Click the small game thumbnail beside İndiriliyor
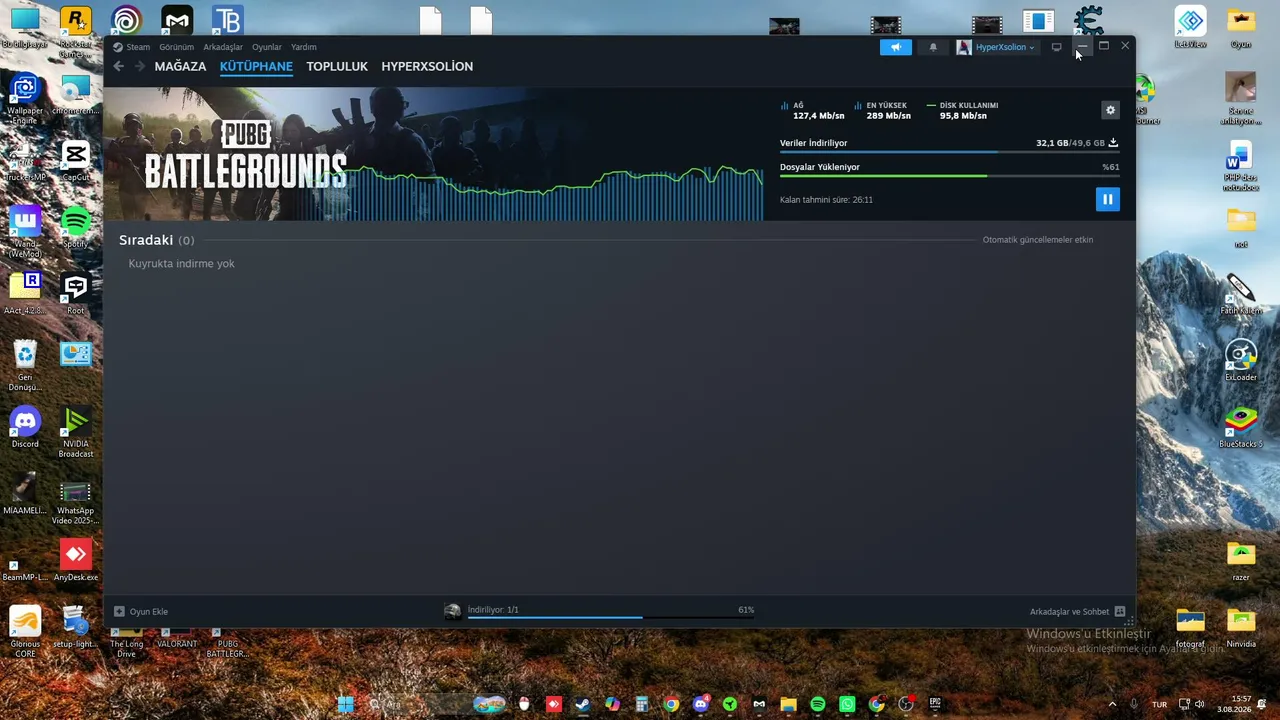Image resolution: width=1280 pixels, height=720 pixels. [x=453, y=611]
